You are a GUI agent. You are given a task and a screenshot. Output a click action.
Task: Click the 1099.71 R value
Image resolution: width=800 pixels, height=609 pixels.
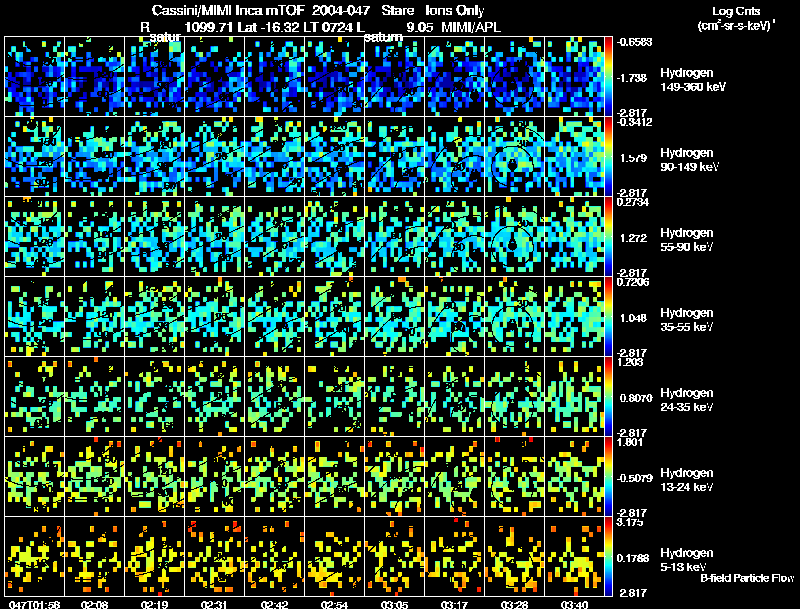[x=208, y=27]
